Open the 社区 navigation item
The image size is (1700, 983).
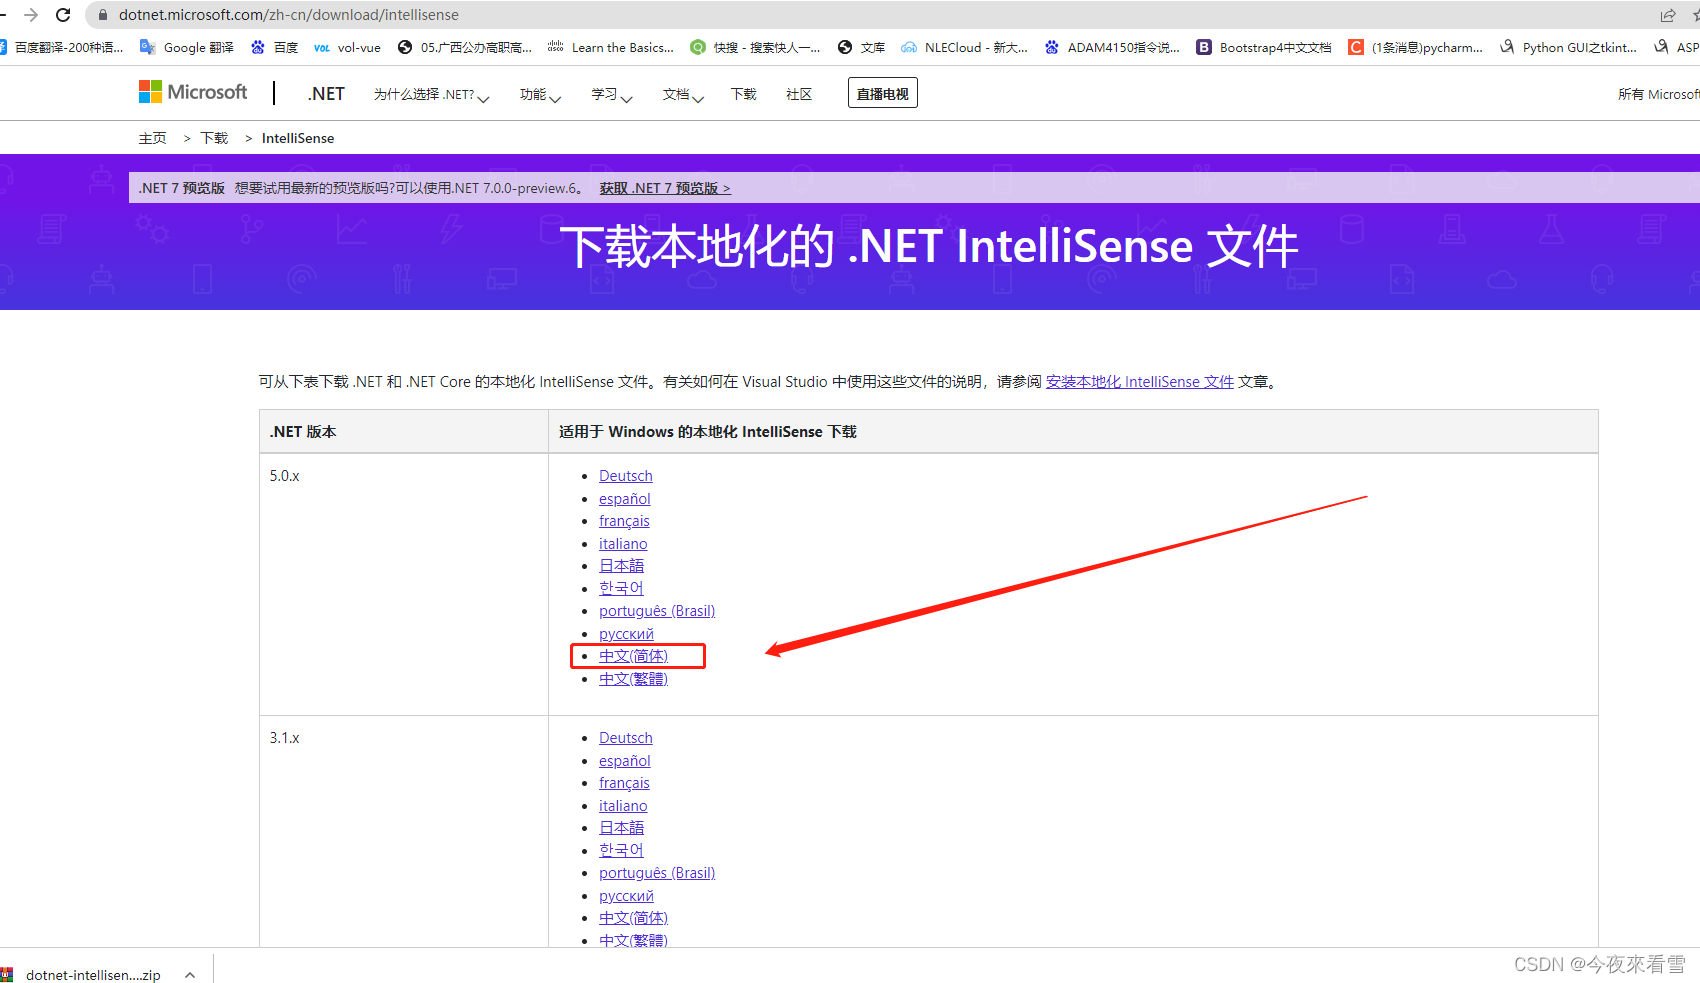click(799, 94)
